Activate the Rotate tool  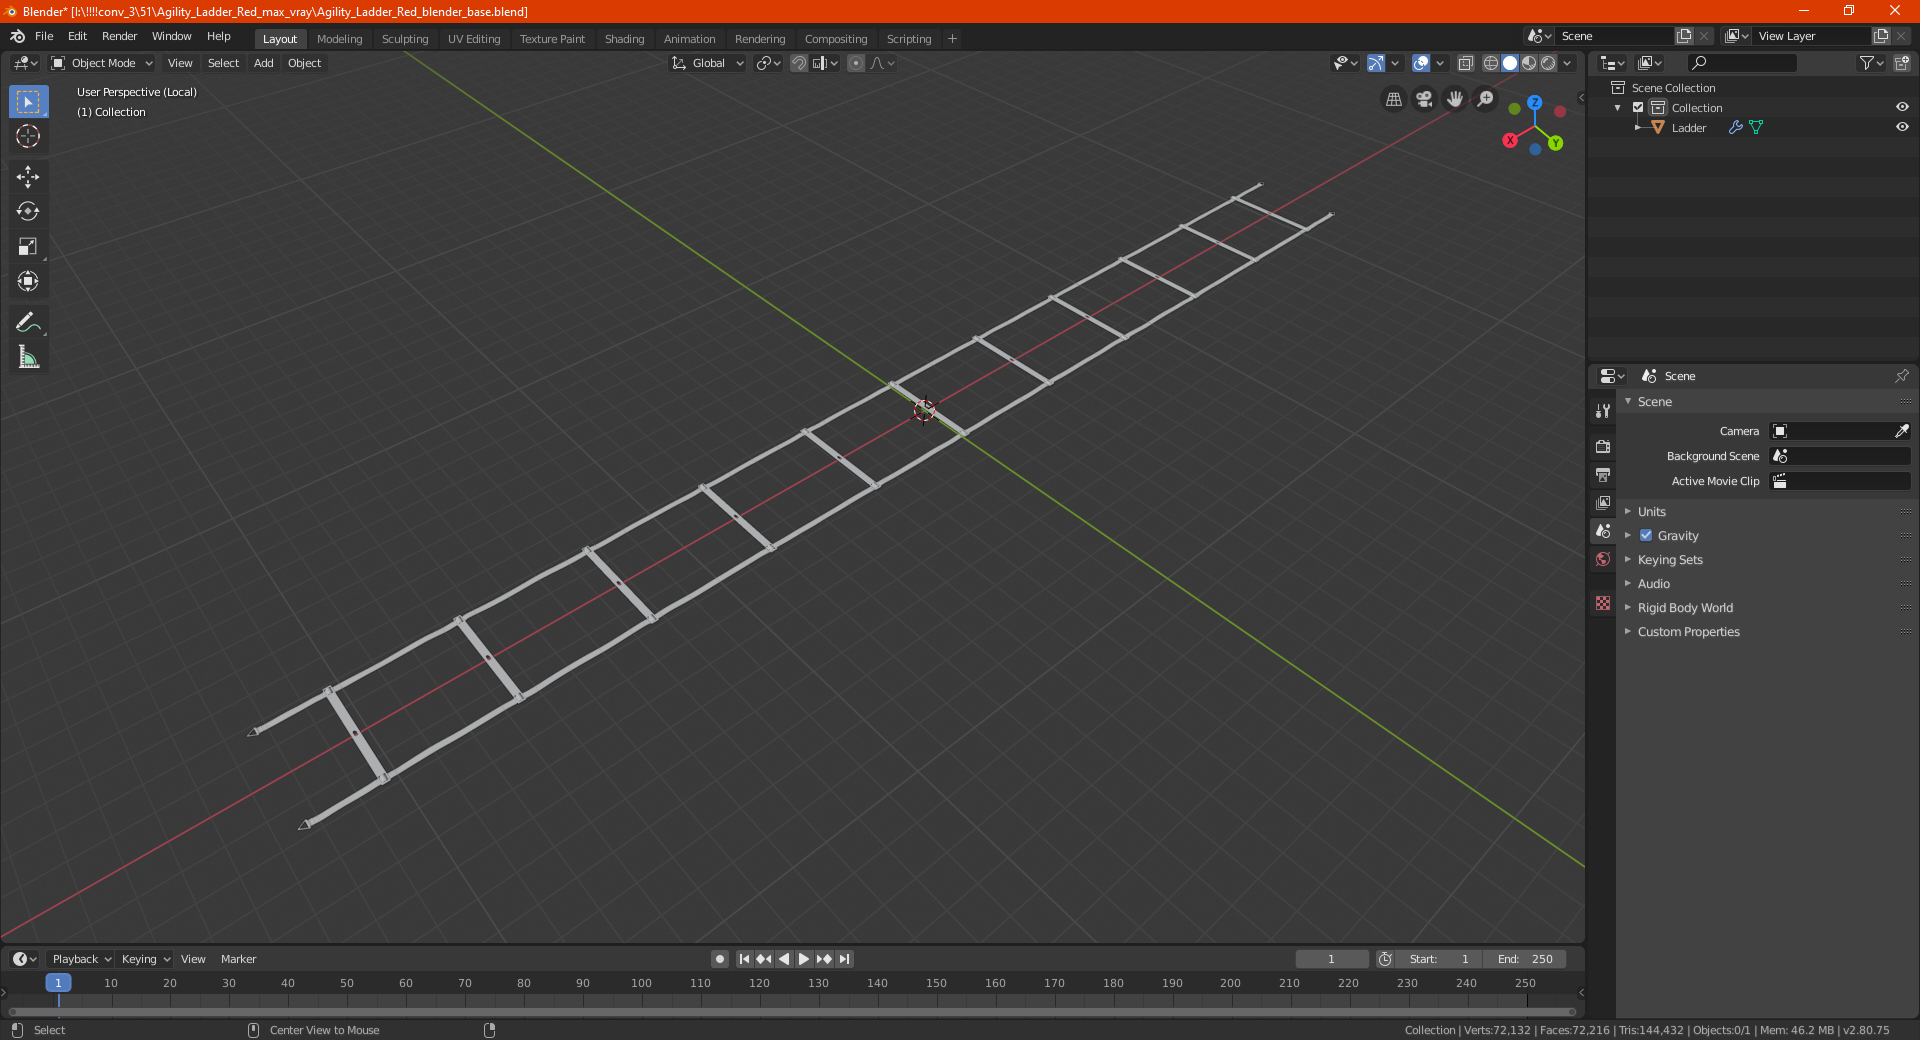coord(28,211)
